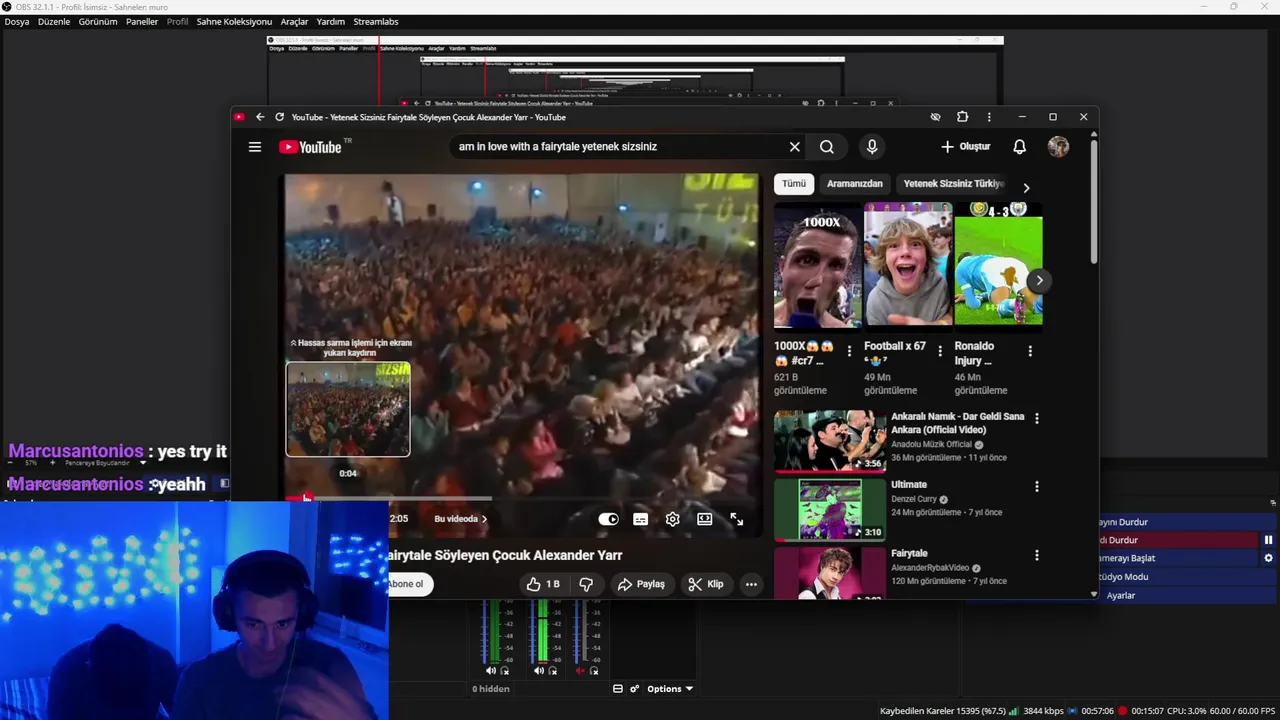Open YouTube notifications bell

(x=1019, y=147)
